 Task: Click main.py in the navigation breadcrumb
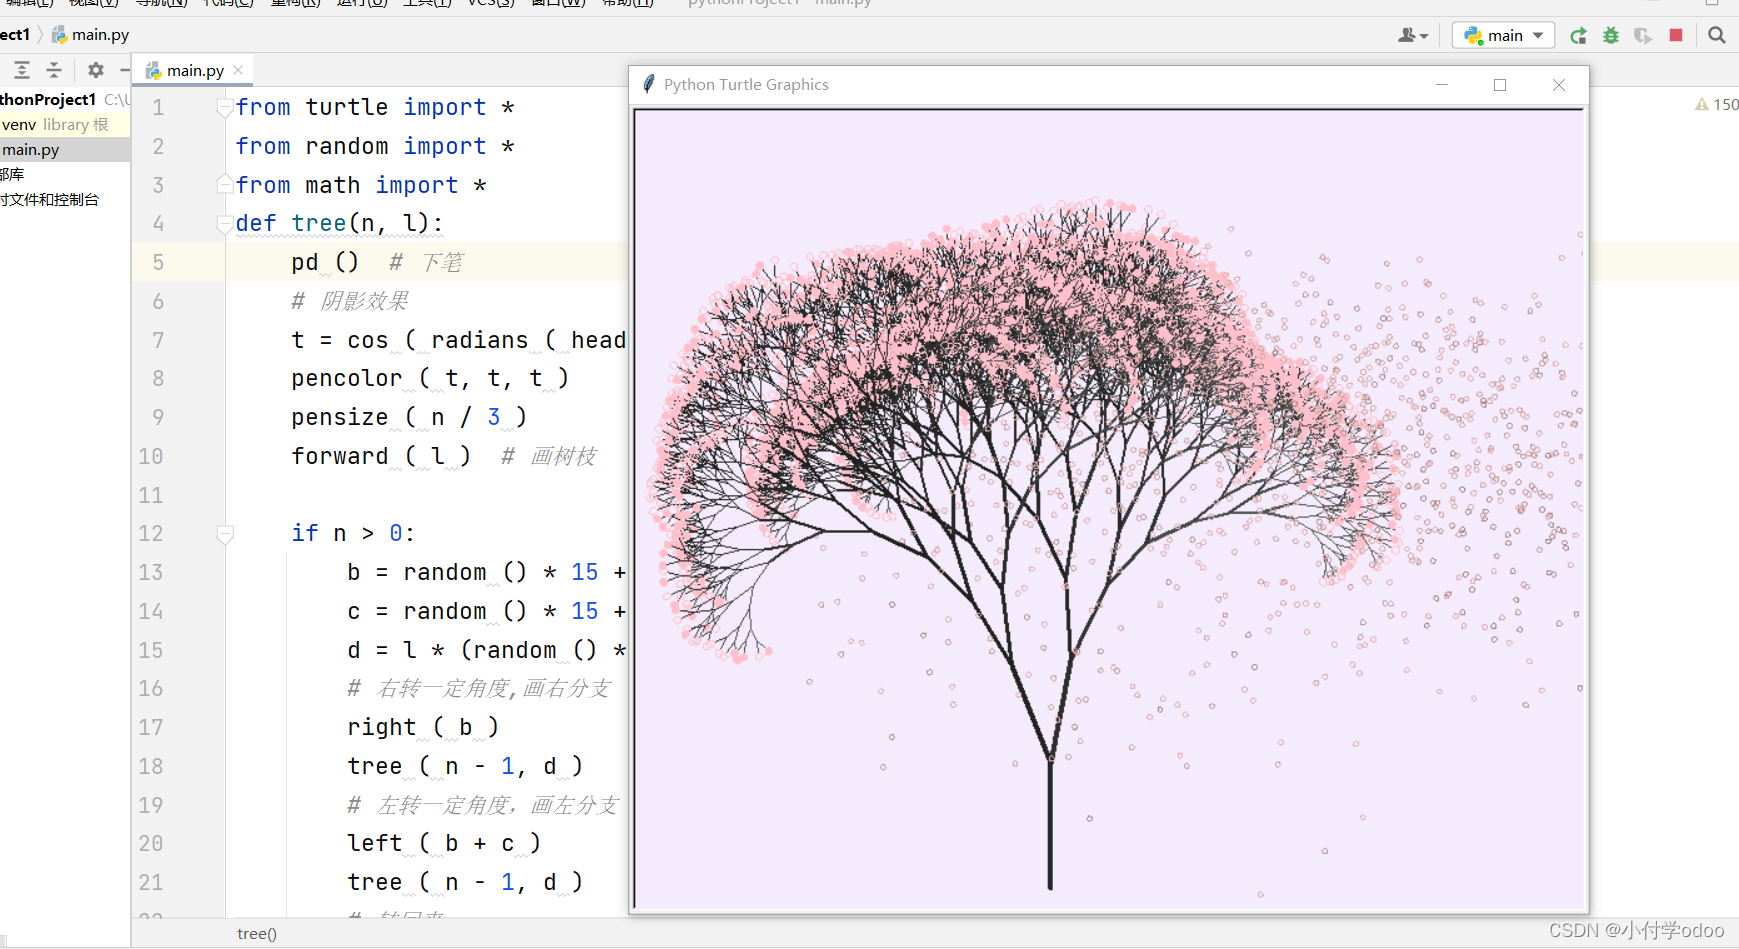pyautogui.click(x=91, y=35)
